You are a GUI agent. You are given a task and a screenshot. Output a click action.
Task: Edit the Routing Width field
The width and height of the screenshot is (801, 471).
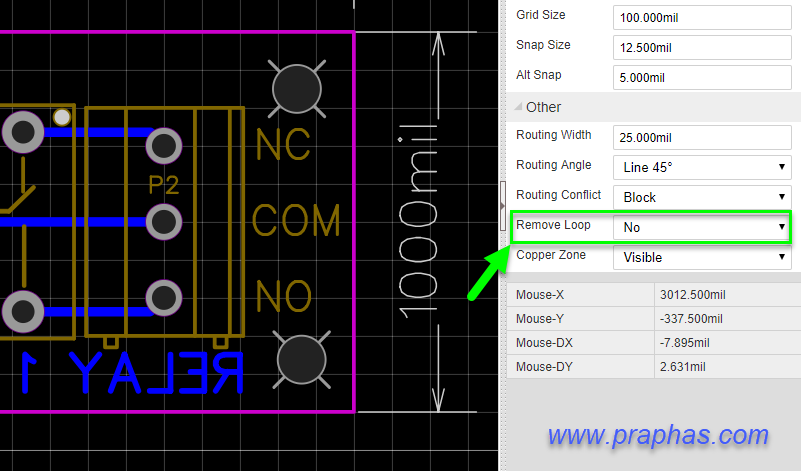point(702,137)
